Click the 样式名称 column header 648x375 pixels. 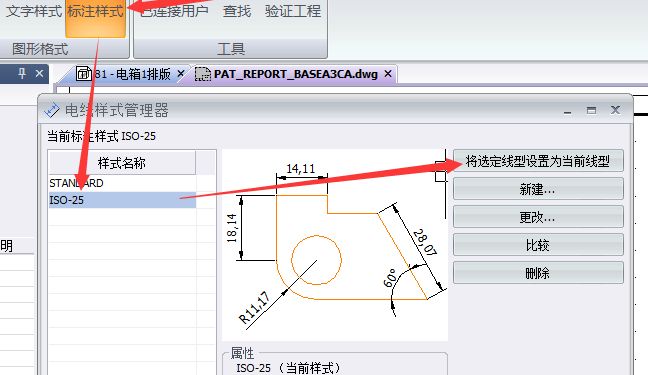(122, 163)
